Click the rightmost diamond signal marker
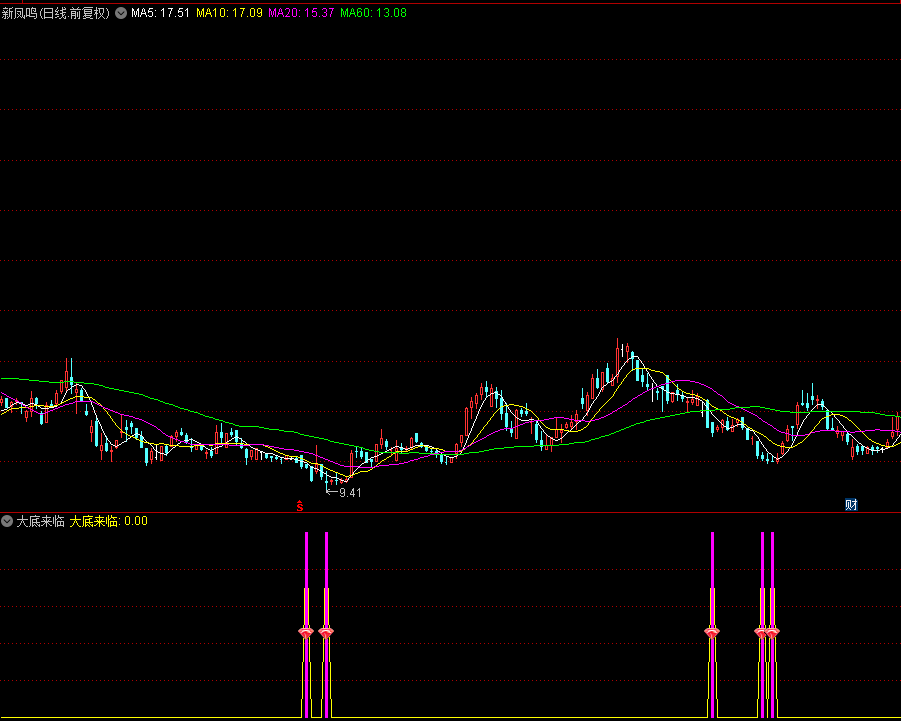Image resolution: width=901 pixels, height=721 pixels. (773, 633)
